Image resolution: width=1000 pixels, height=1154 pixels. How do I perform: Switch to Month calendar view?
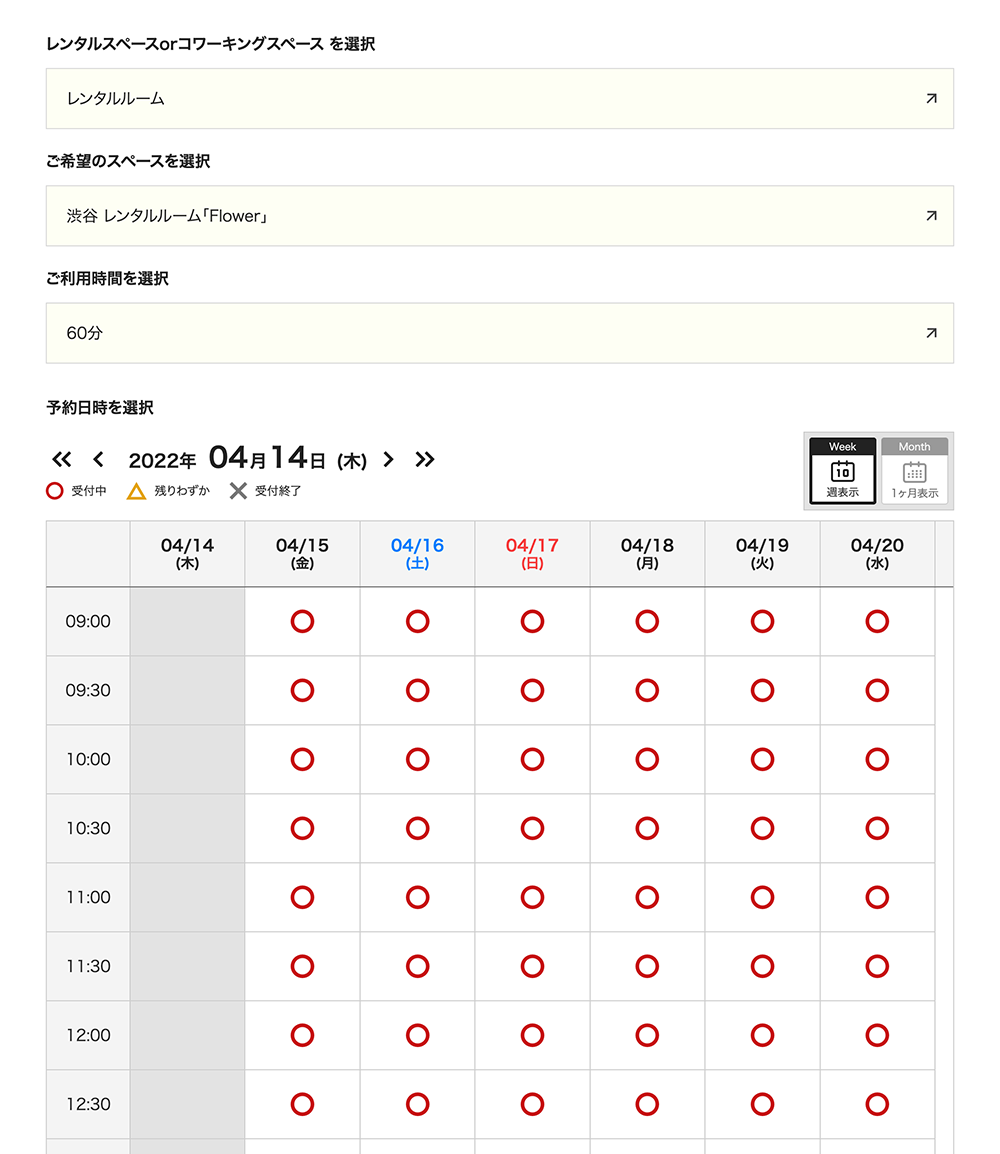coord(914,471)
